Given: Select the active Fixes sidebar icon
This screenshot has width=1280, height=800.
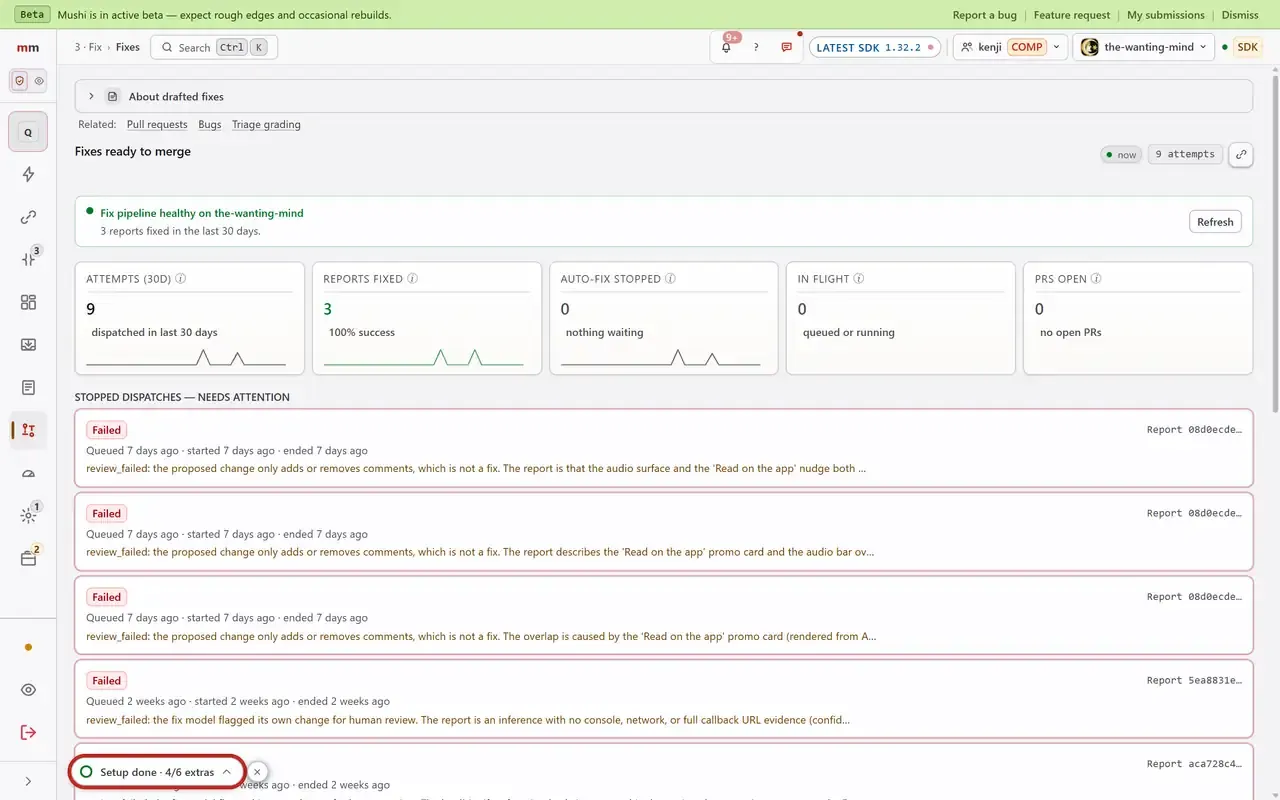Looking at the screenshot, I should (x=28, y=430).
